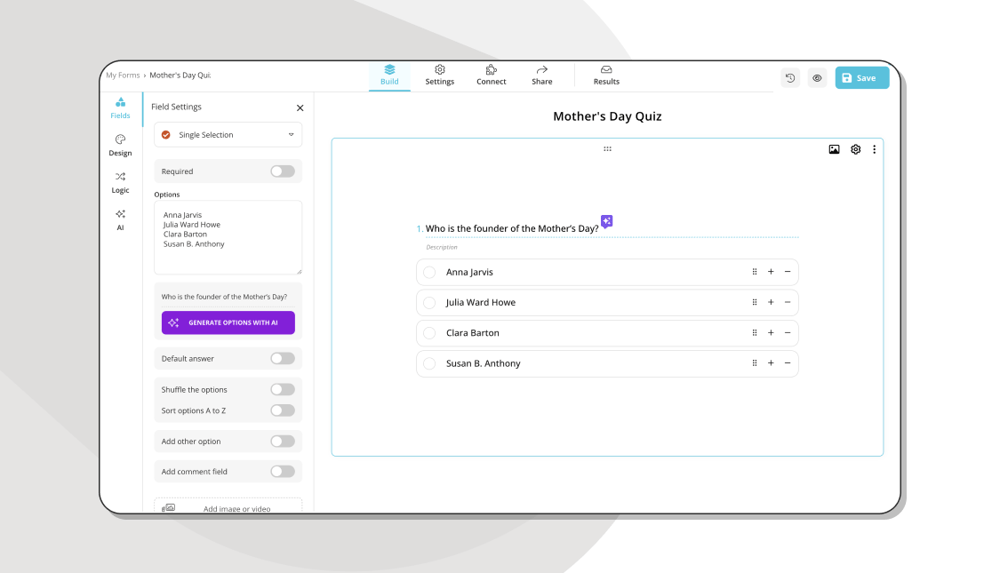Open the Fields panel in sidebar
Viewport: 1000px width, 573px height.
(120, 108)
